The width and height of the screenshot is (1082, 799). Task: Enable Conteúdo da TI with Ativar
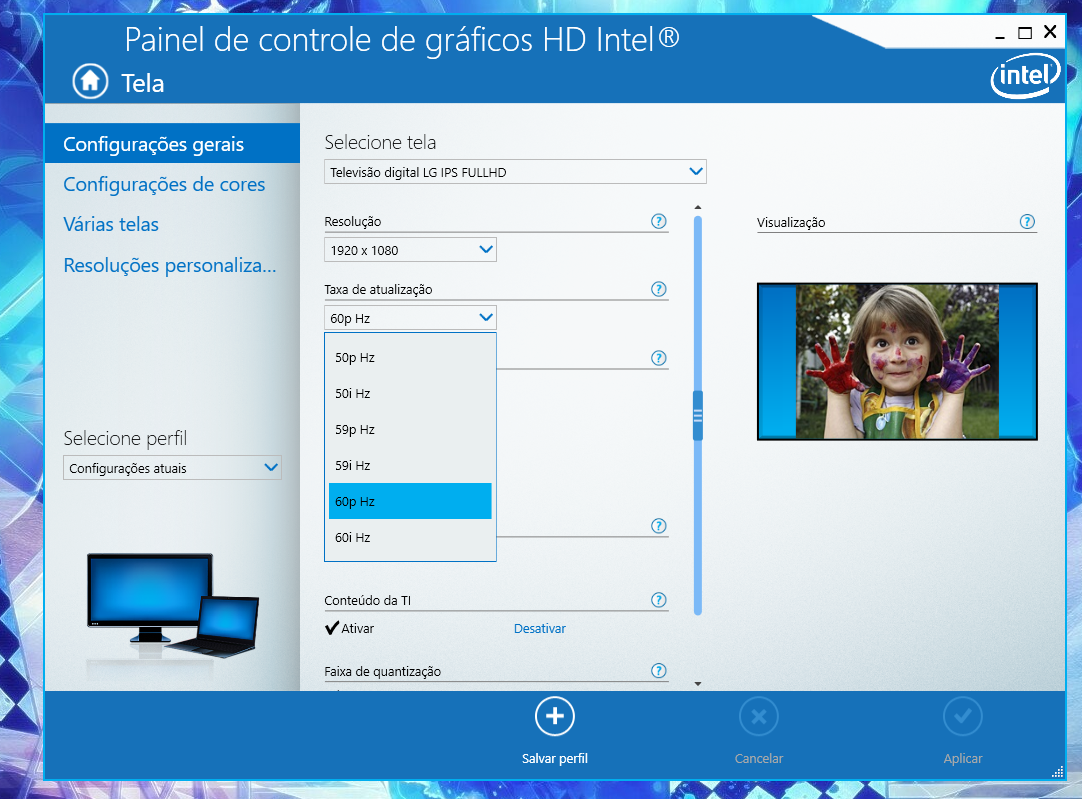(349, 628)
